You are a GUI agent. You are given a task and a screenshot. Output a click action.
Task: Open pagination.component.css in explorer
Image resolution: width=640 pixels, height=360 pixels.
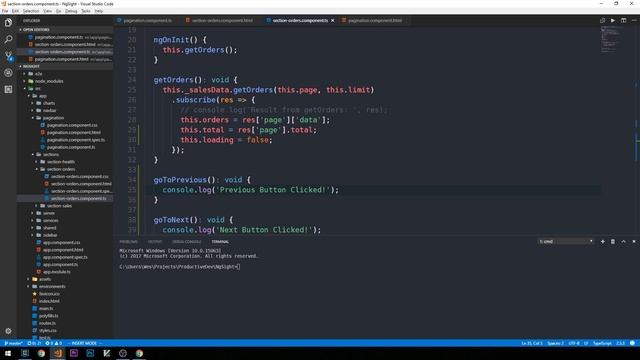point(72,125)
